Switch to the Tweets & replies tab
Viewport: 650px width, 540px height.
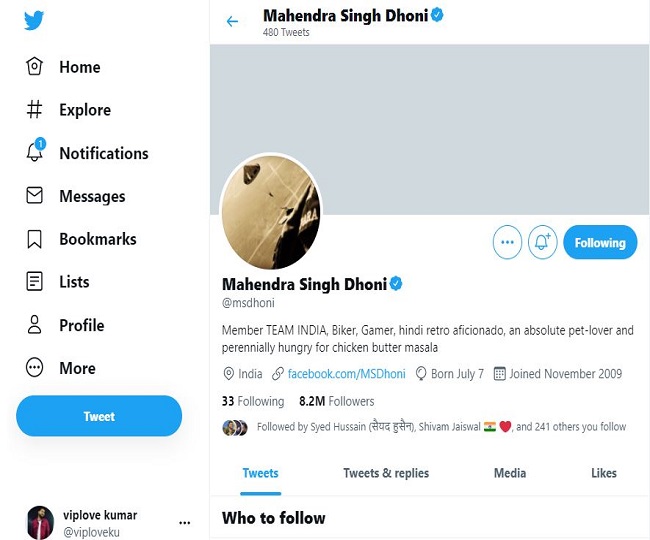(x=385, y=473)
